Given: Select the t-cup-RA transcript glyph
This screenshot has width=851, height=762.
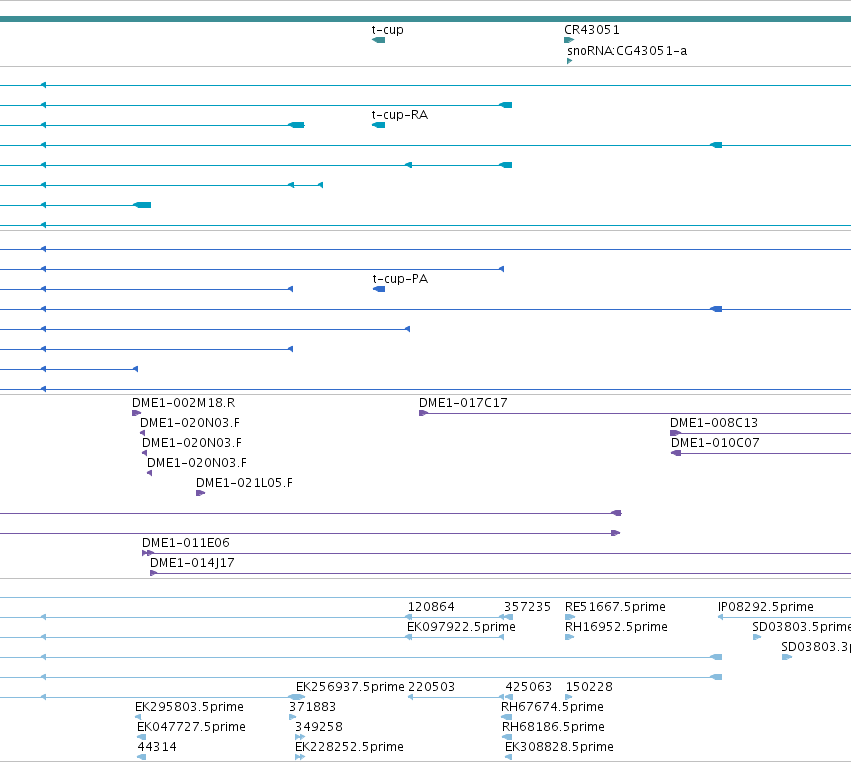Looking at the screenshot, I should pos(378,125).
